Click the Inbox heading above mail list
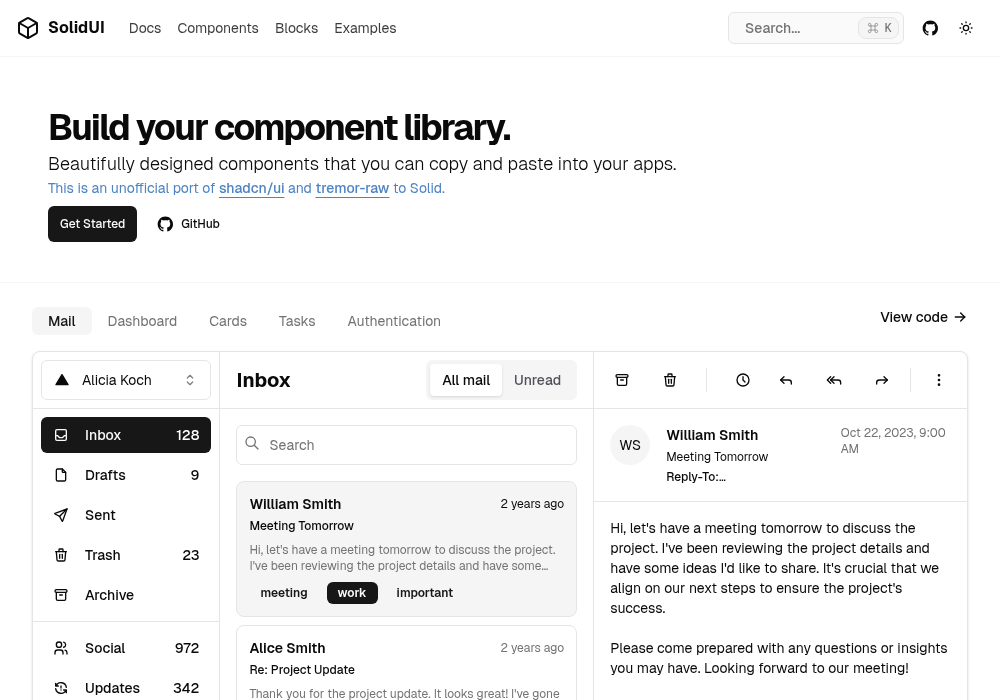Viewport: 1000px width, 700px height. [263, 380]
